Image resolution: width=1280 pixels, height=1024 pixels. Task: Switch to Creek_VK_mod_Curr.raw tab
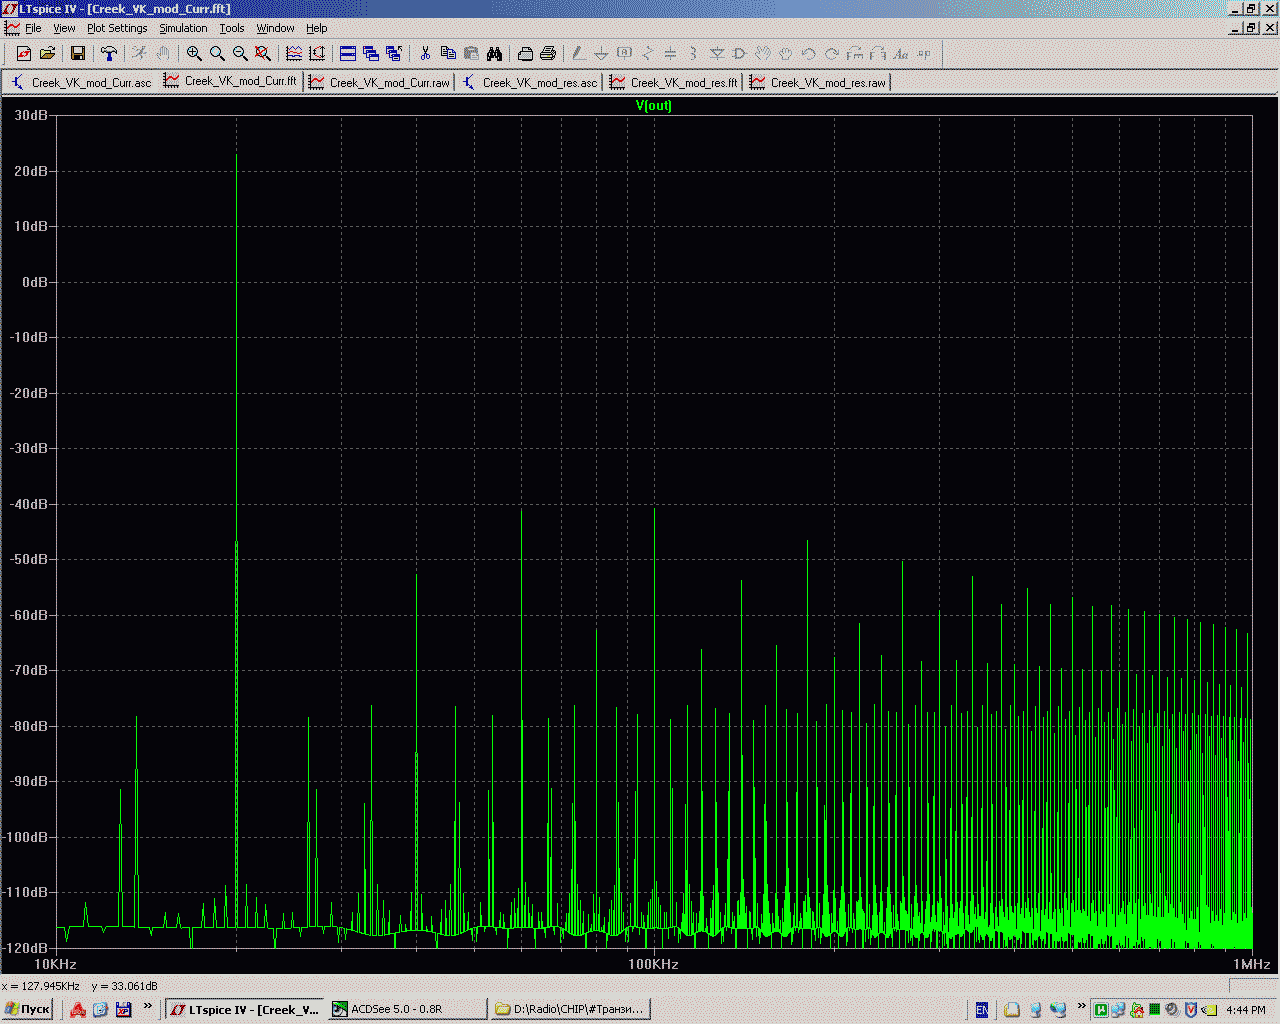point(380,82)
